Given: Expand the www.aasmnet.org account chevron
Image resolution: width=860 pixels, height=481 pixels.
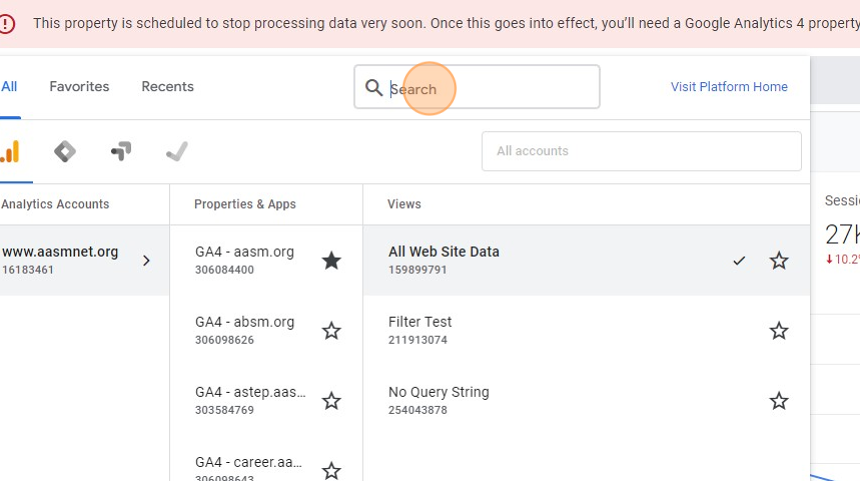Looking at the screenshot, I should tap(146, 261).
